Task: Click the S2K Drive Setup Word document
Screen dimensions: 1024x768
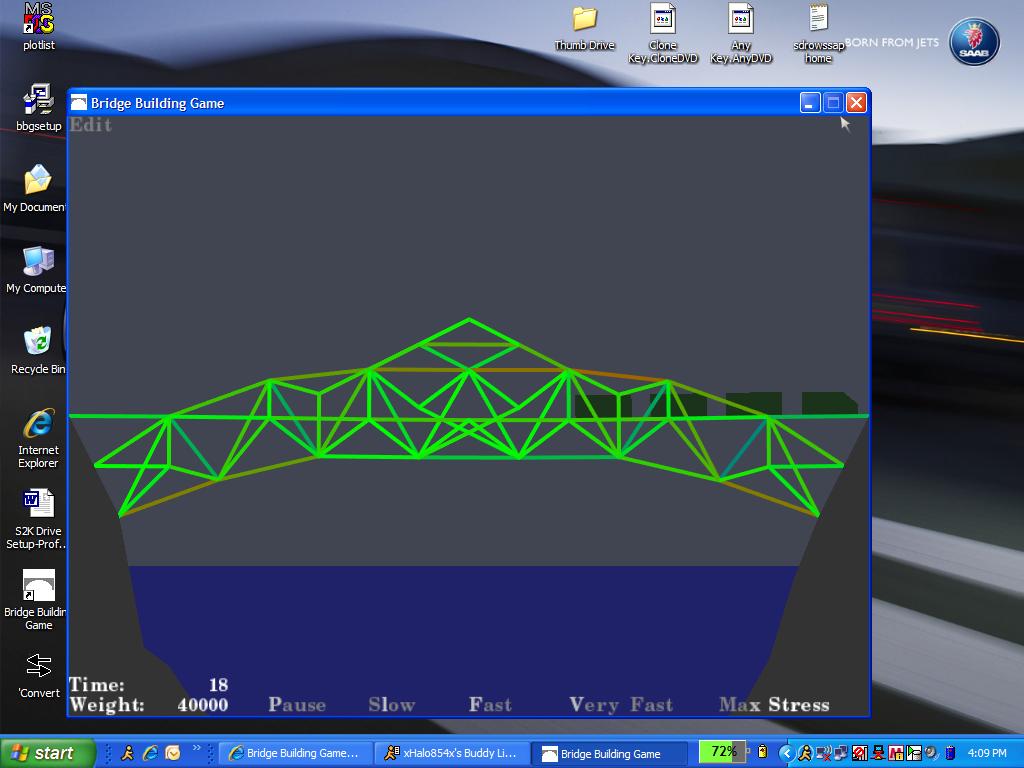Action: click(x=38, y=503)
